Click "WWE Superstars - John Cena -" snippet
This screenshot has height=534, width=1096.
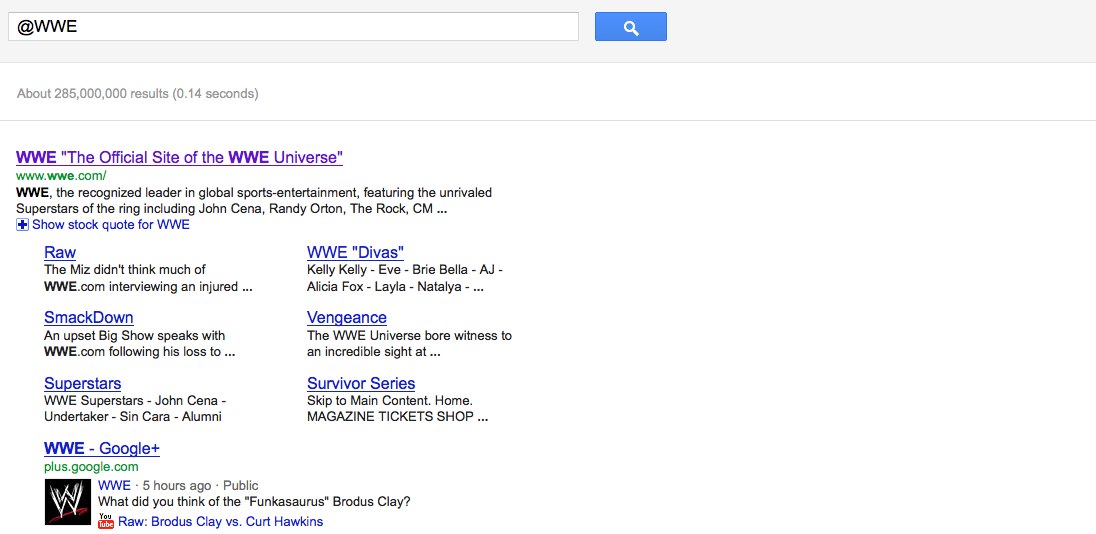(135, 401)
